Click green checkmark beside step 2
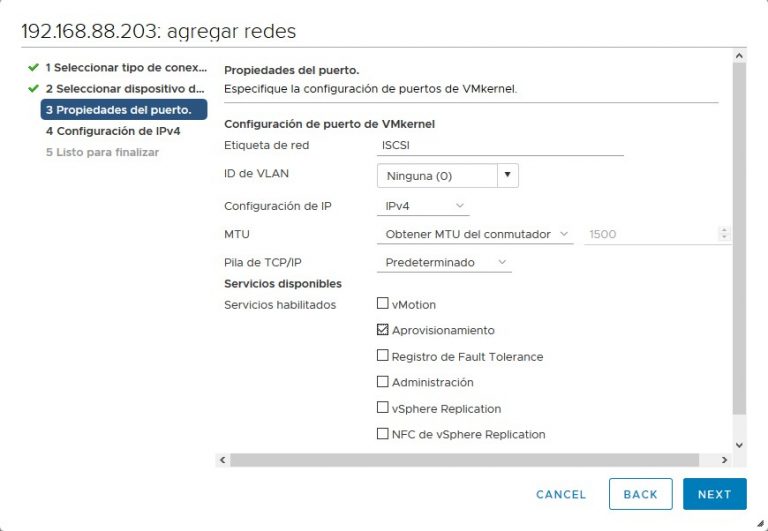 33,89
